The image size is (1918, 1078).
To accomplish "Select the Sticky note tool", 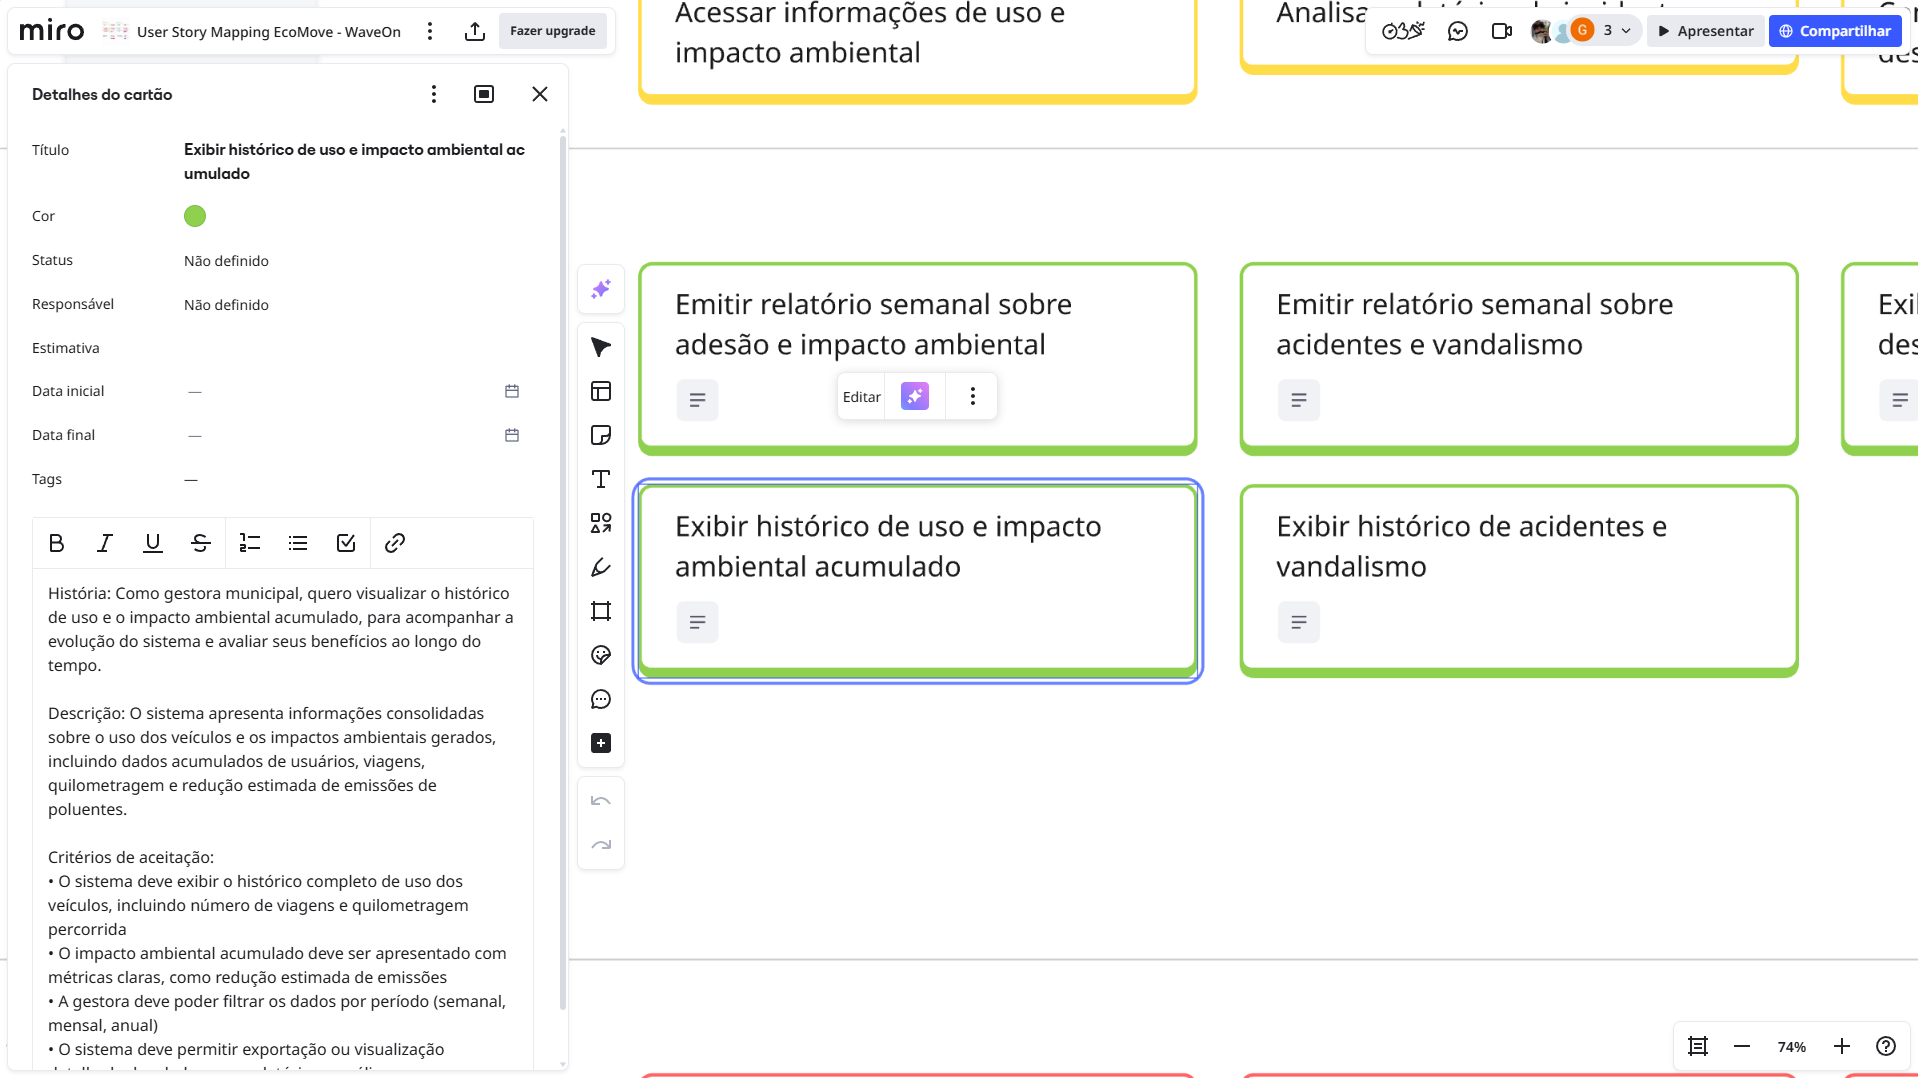I will (x=601, y=435).
